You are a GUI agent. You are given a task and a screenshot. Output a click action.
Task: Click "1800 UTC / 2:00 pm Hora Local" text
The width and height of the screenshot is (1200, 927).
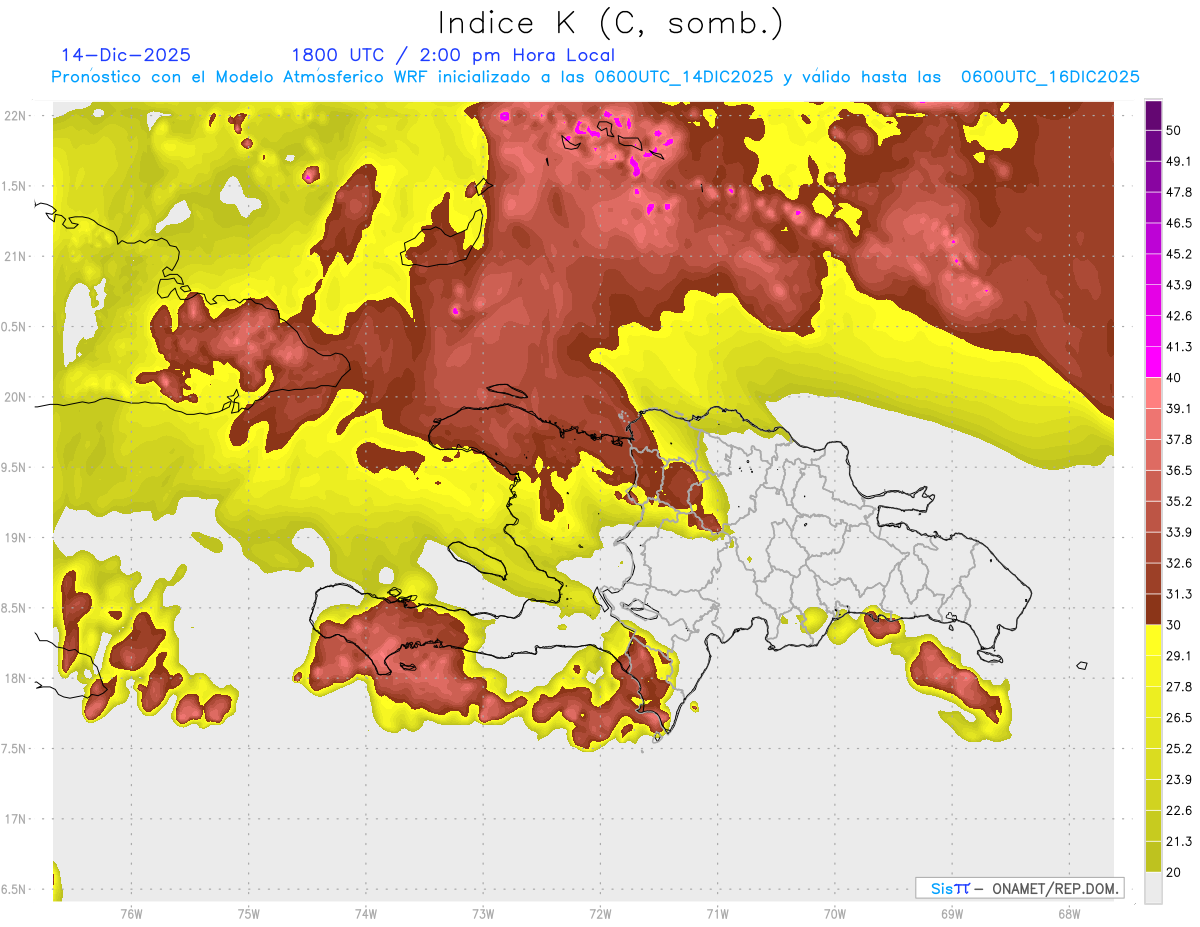pyautogui.click(x=453, y=55)
